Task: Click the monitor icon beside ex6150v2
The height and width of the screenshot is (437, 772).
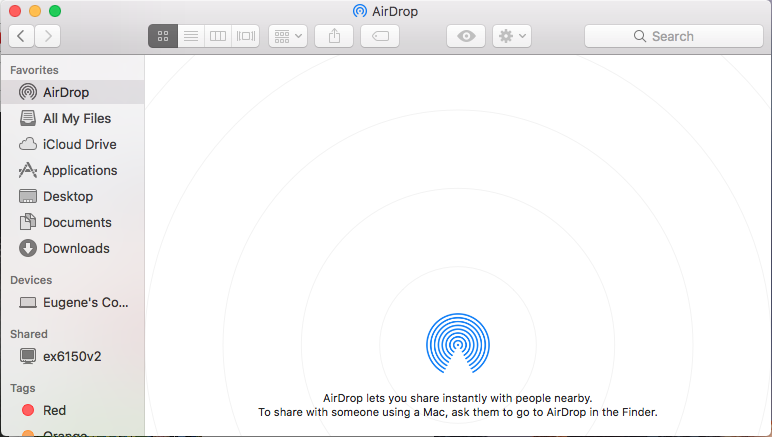Action: [x=28, y=356]
